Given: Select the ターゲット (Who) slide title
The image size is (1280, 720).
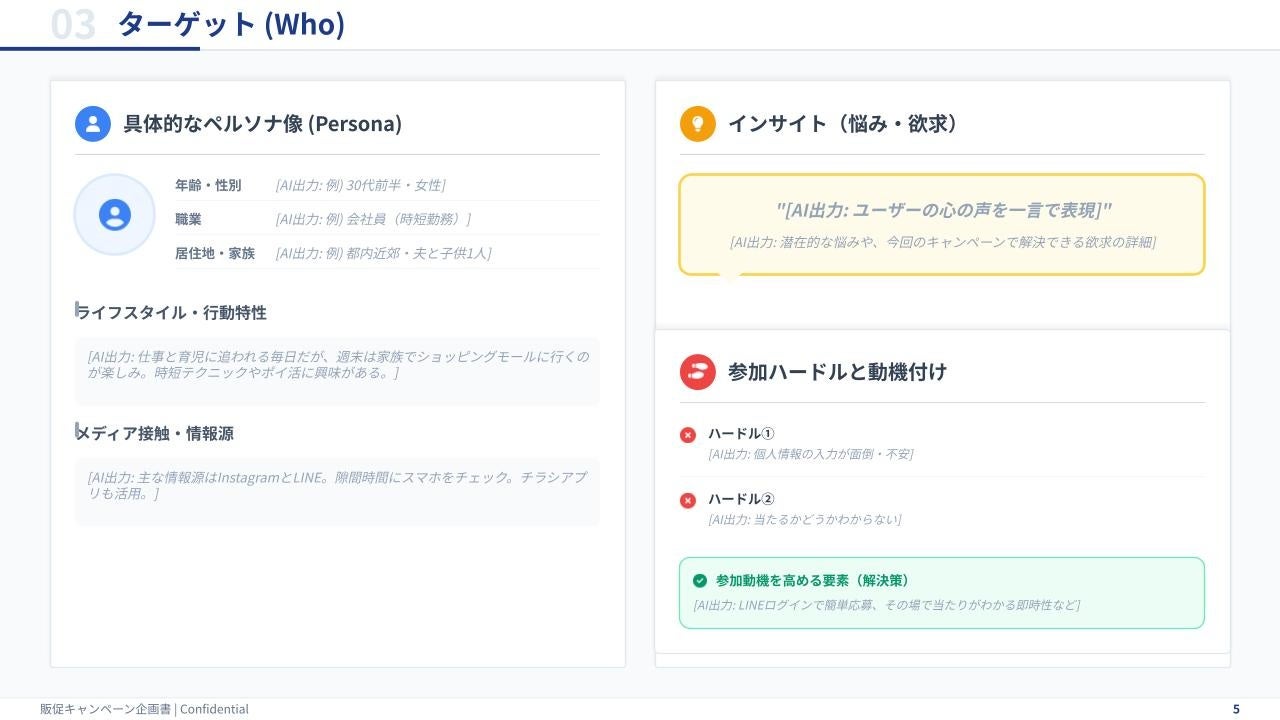Looking at the screenshot, I should pos(231,24).
